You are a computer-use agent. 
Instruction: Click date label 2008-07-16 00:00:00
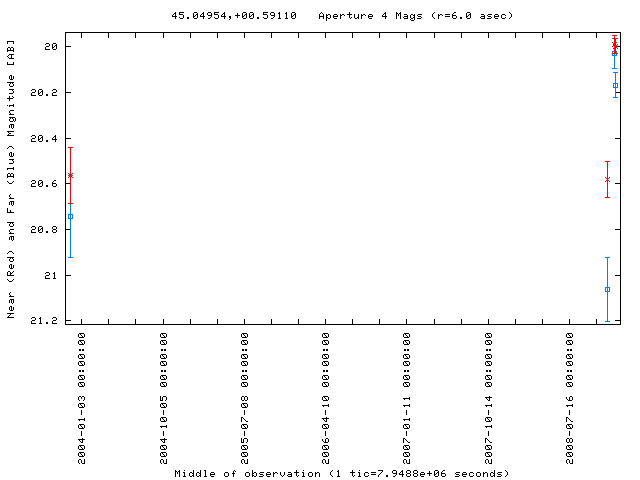pos(569,398)
